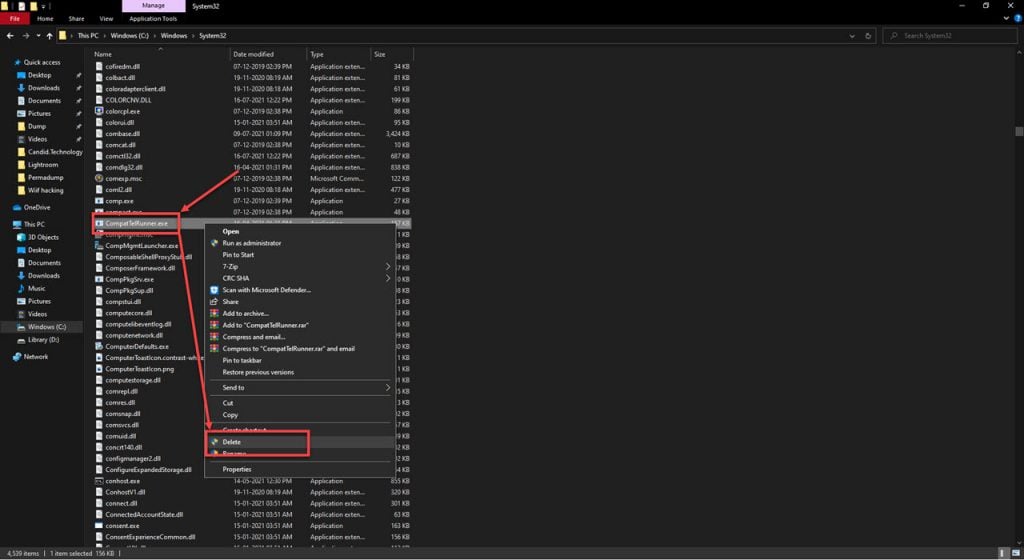Choose Pin to Start
Screen dimensions: 1024x560
(300, 255)
